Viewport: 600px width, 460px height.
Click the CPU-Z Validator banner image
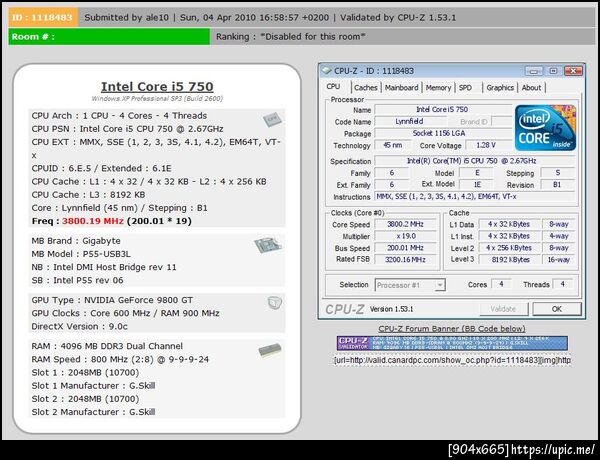452,343
